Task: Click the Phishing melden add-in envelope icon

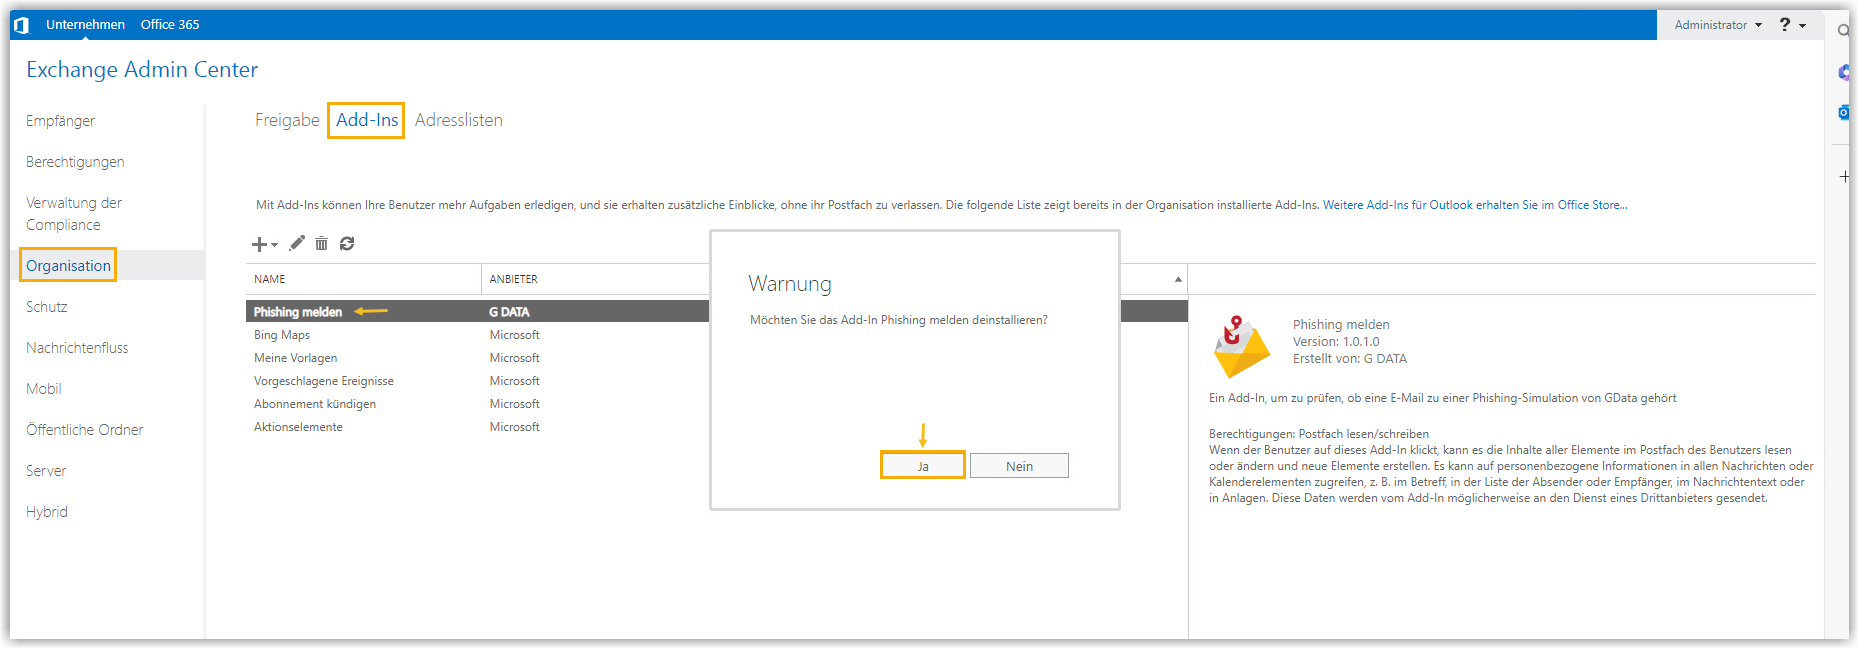Action: 1240,346
